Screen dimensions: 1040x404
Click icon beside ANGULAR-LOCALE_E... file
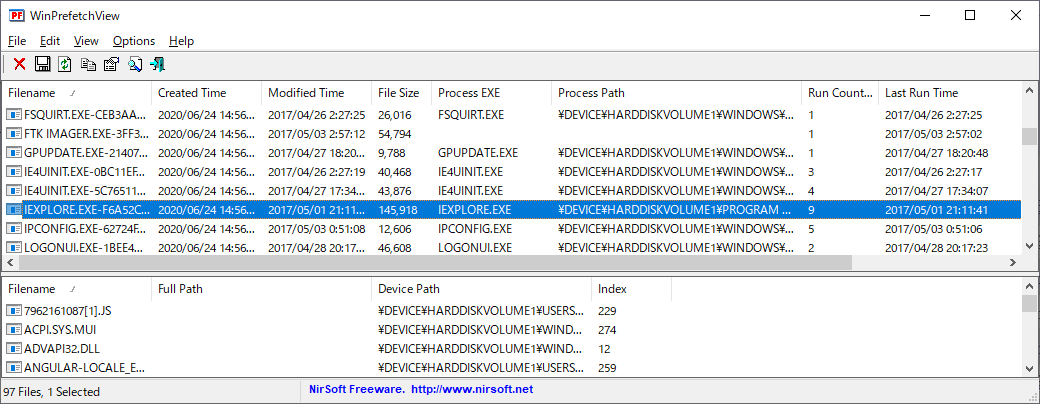[x=15, y=368]
